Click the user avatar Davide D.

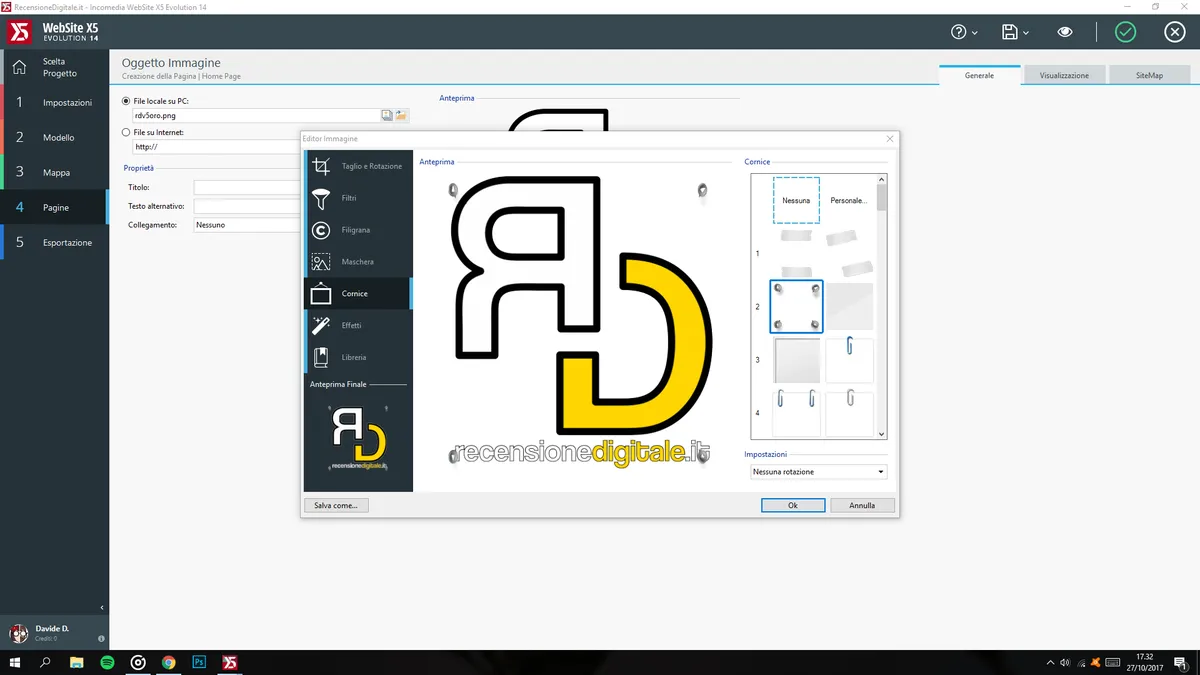18,633
